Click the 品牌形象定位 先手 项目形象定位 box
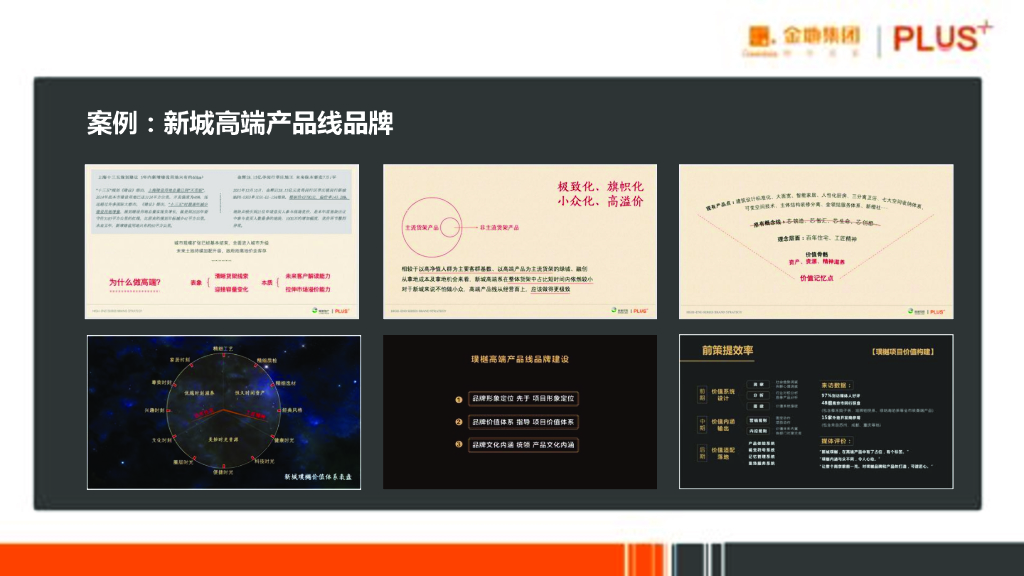Image resolution: width=1024 pixels, height=576 pixels. pyautogui.click(x=523, y=398)
